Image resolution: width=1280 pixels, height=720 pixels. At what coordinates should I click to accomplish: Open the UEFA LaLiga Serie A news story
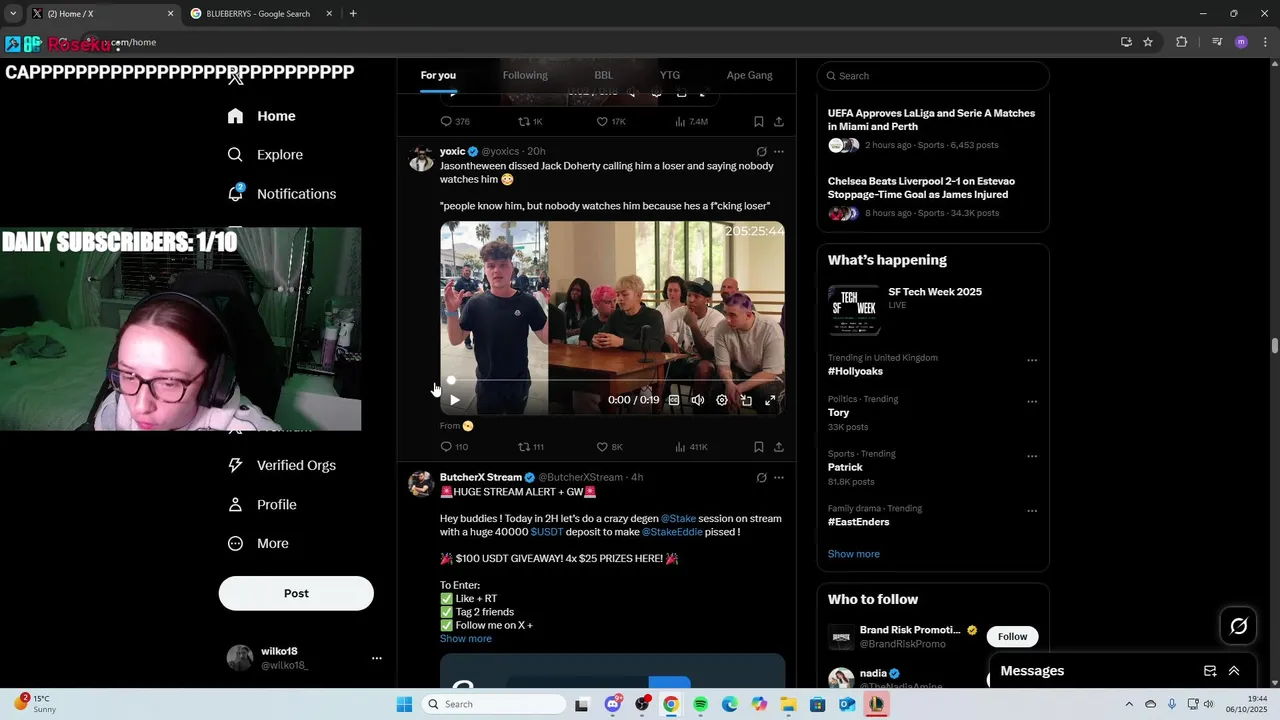[x=933, y=128]
